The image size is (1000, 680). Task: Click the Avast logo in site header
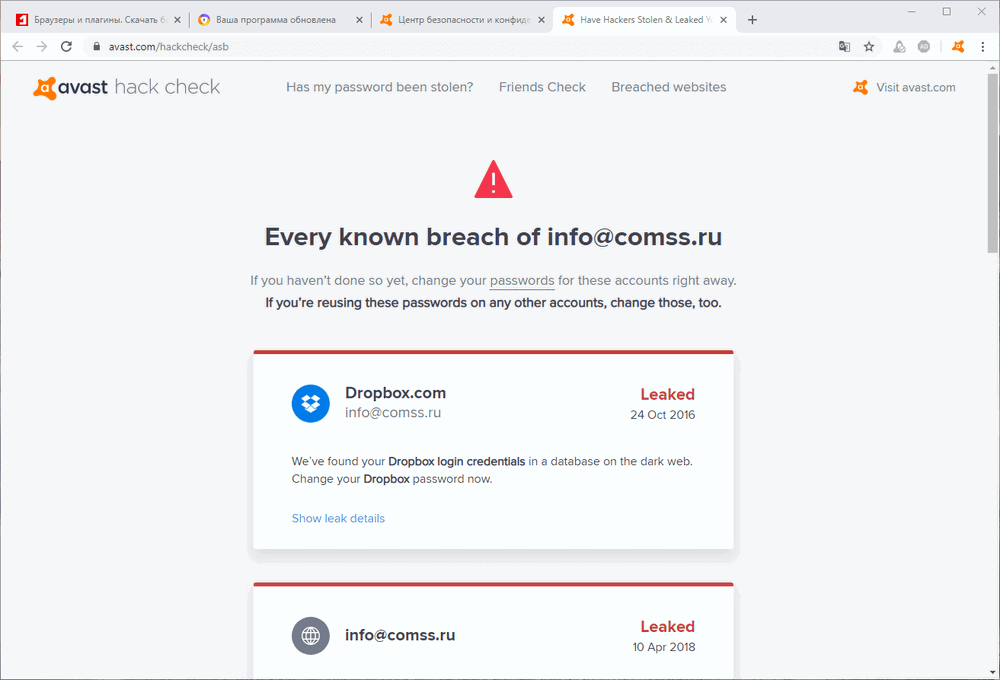(47, 88)
